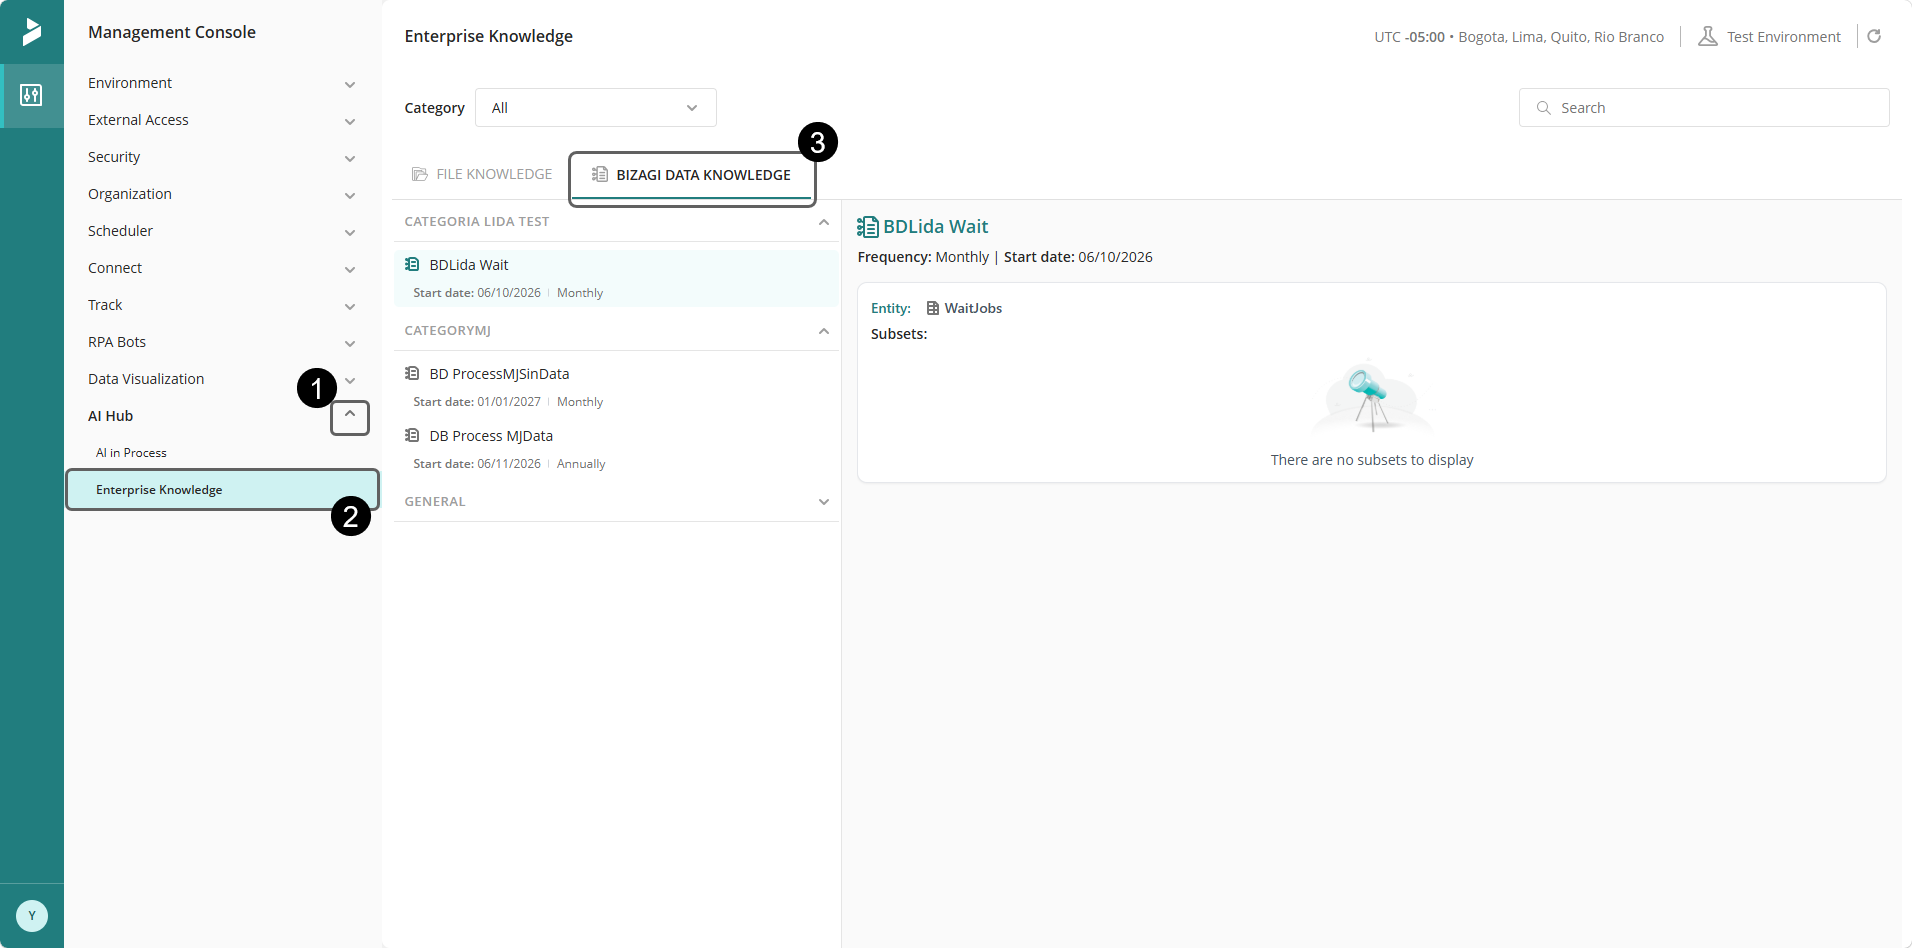This screenshot has height=948, width=1912.
Task: Expand the Track menu section
Action: point(350,306)
